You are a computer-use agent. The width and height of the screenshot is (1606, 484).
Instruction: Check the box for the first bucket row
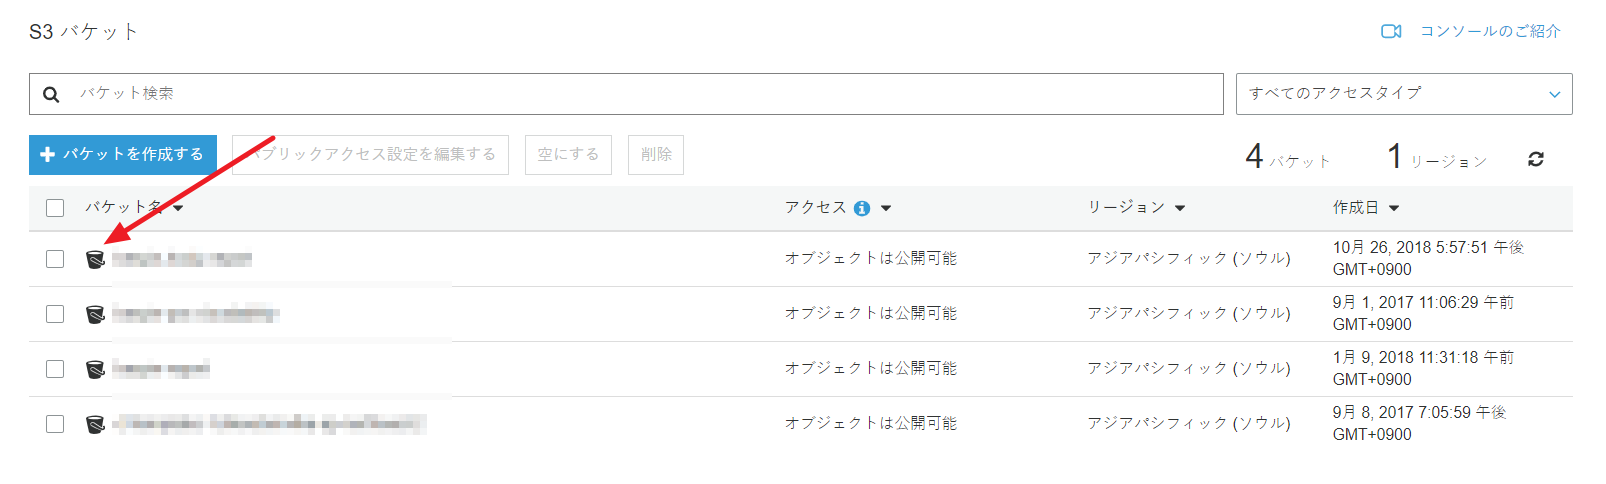pos(55,259)
